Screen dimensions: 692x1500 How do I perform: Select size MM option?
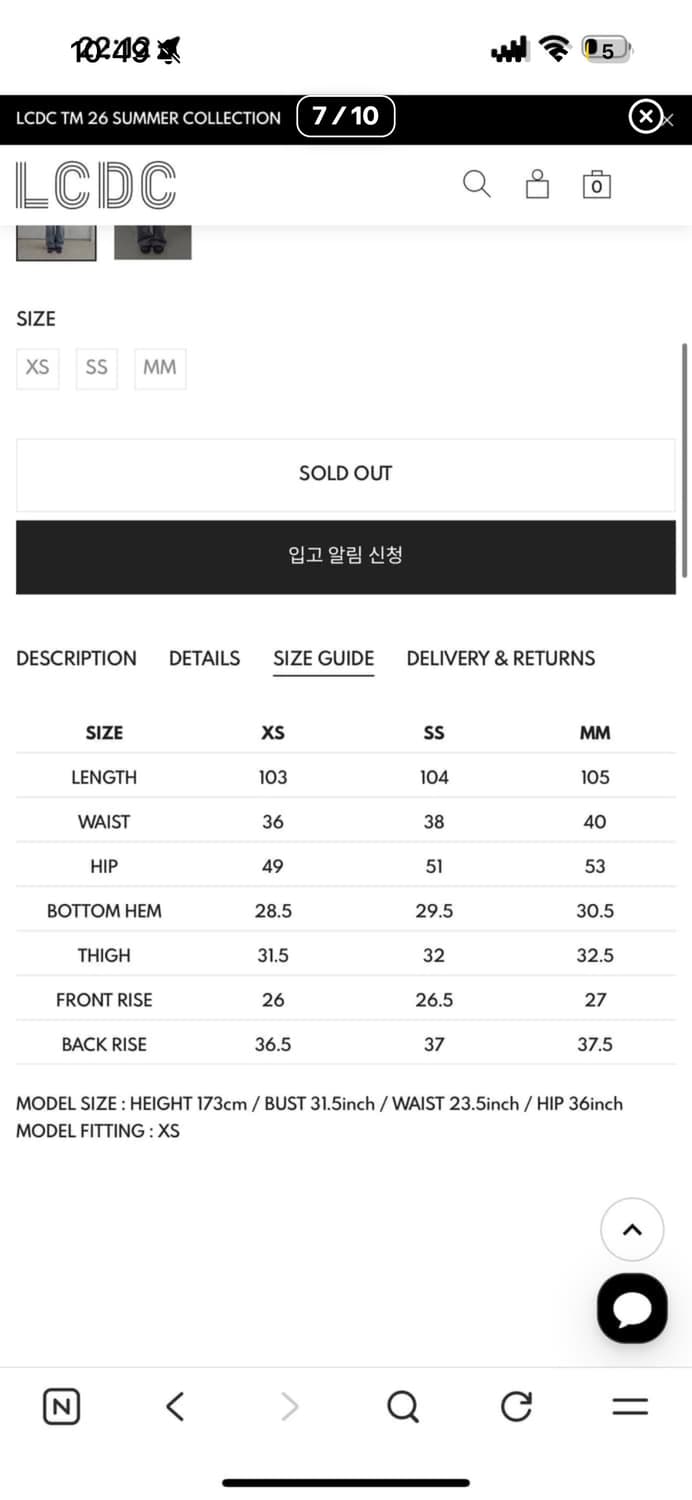point(159,368)
